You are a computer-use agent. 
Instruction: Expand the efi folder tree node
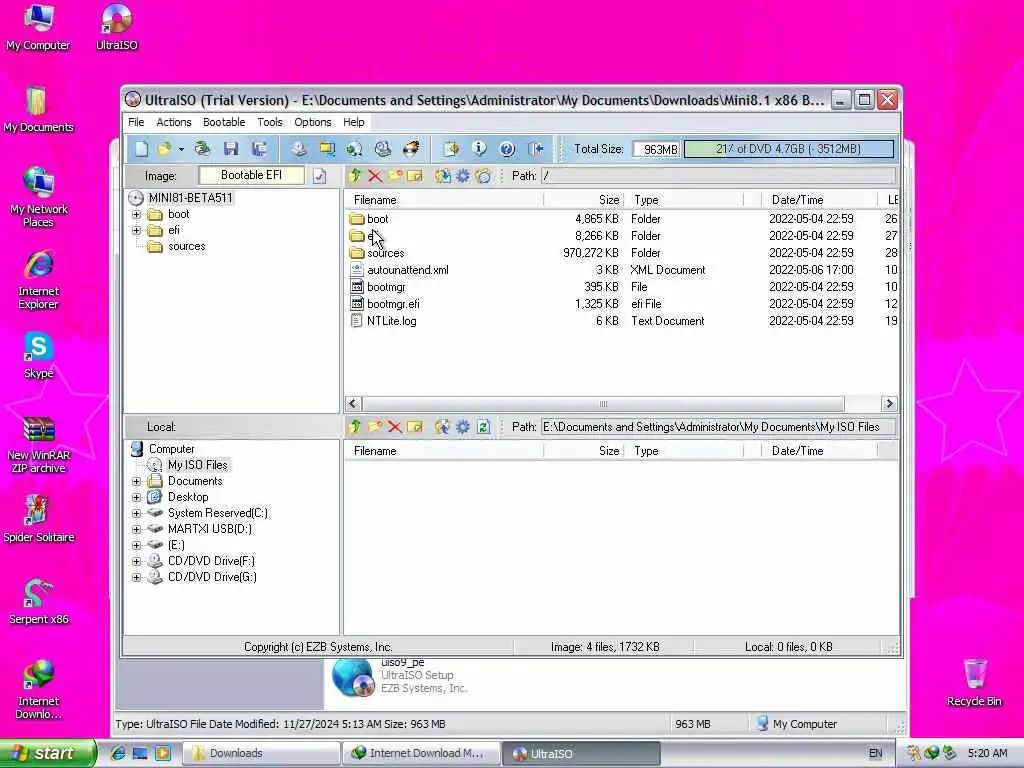(136, 230)
